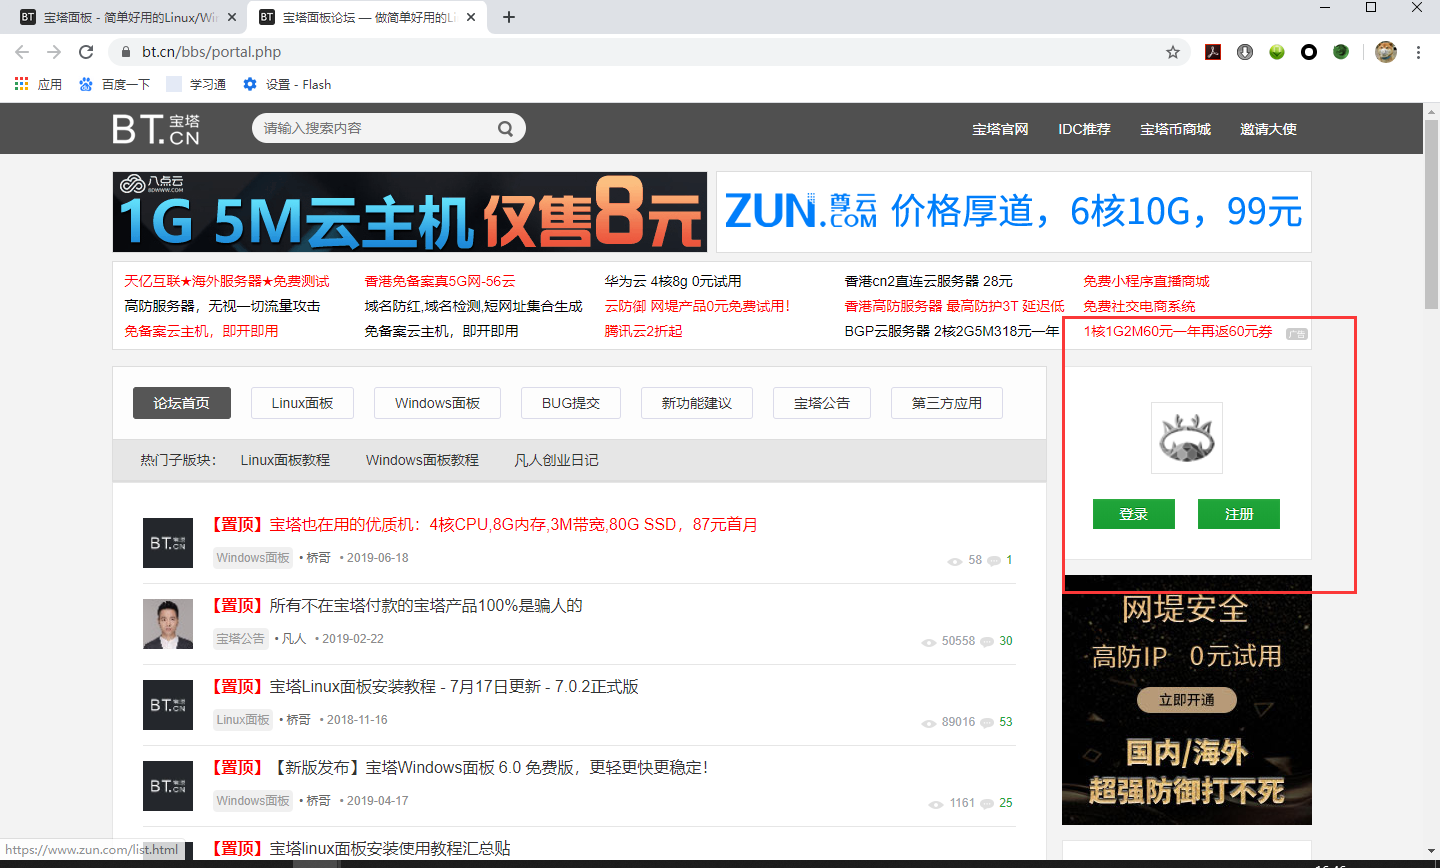Select the 新功能建议 tab

[x=697, y=403]
